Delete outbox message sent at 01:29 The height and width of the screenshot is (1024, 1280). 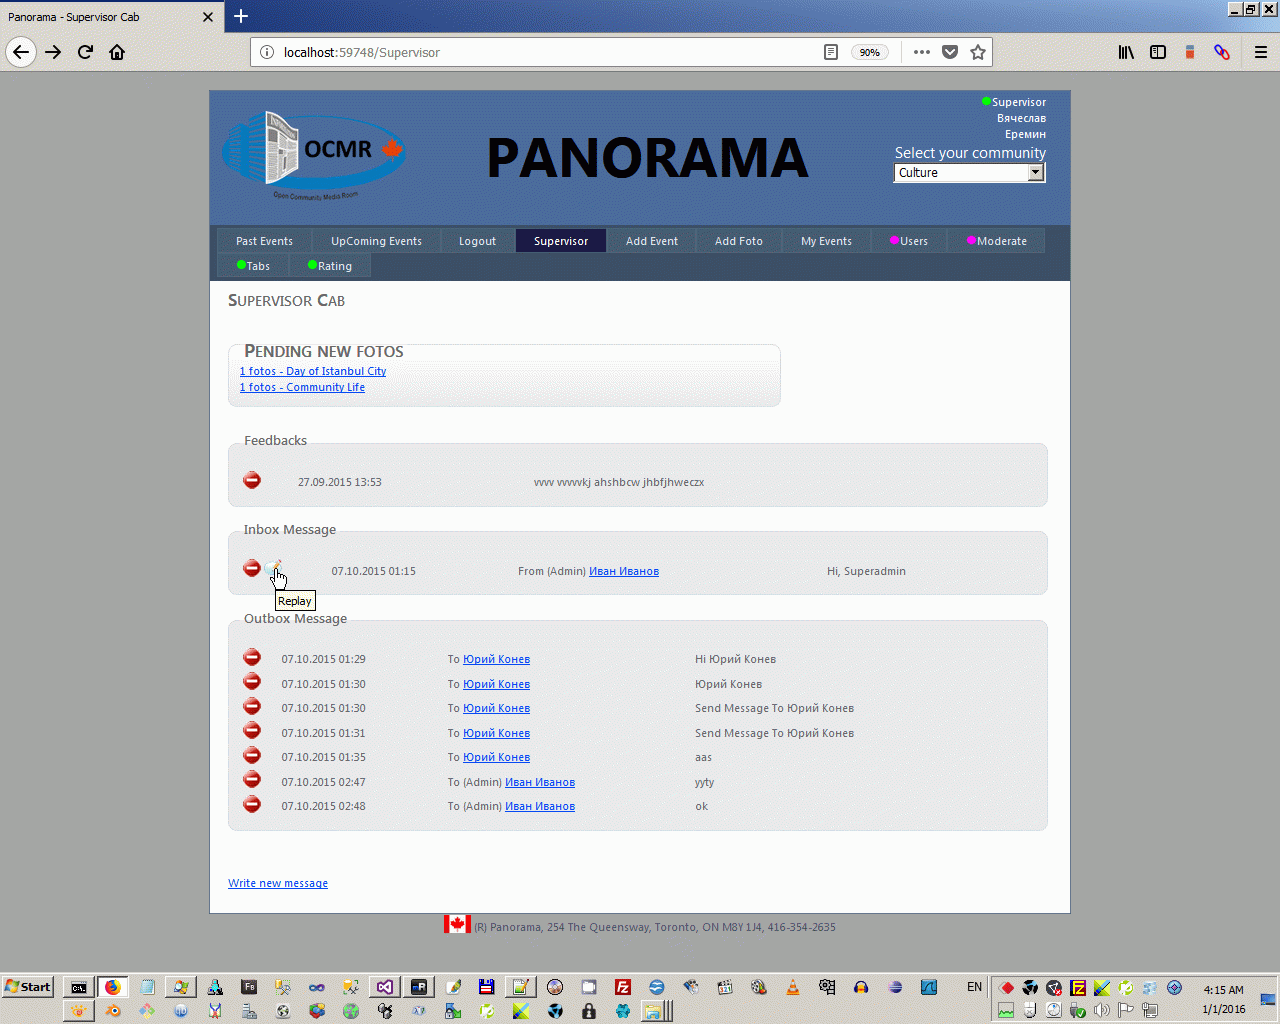[x=252, y=657]
